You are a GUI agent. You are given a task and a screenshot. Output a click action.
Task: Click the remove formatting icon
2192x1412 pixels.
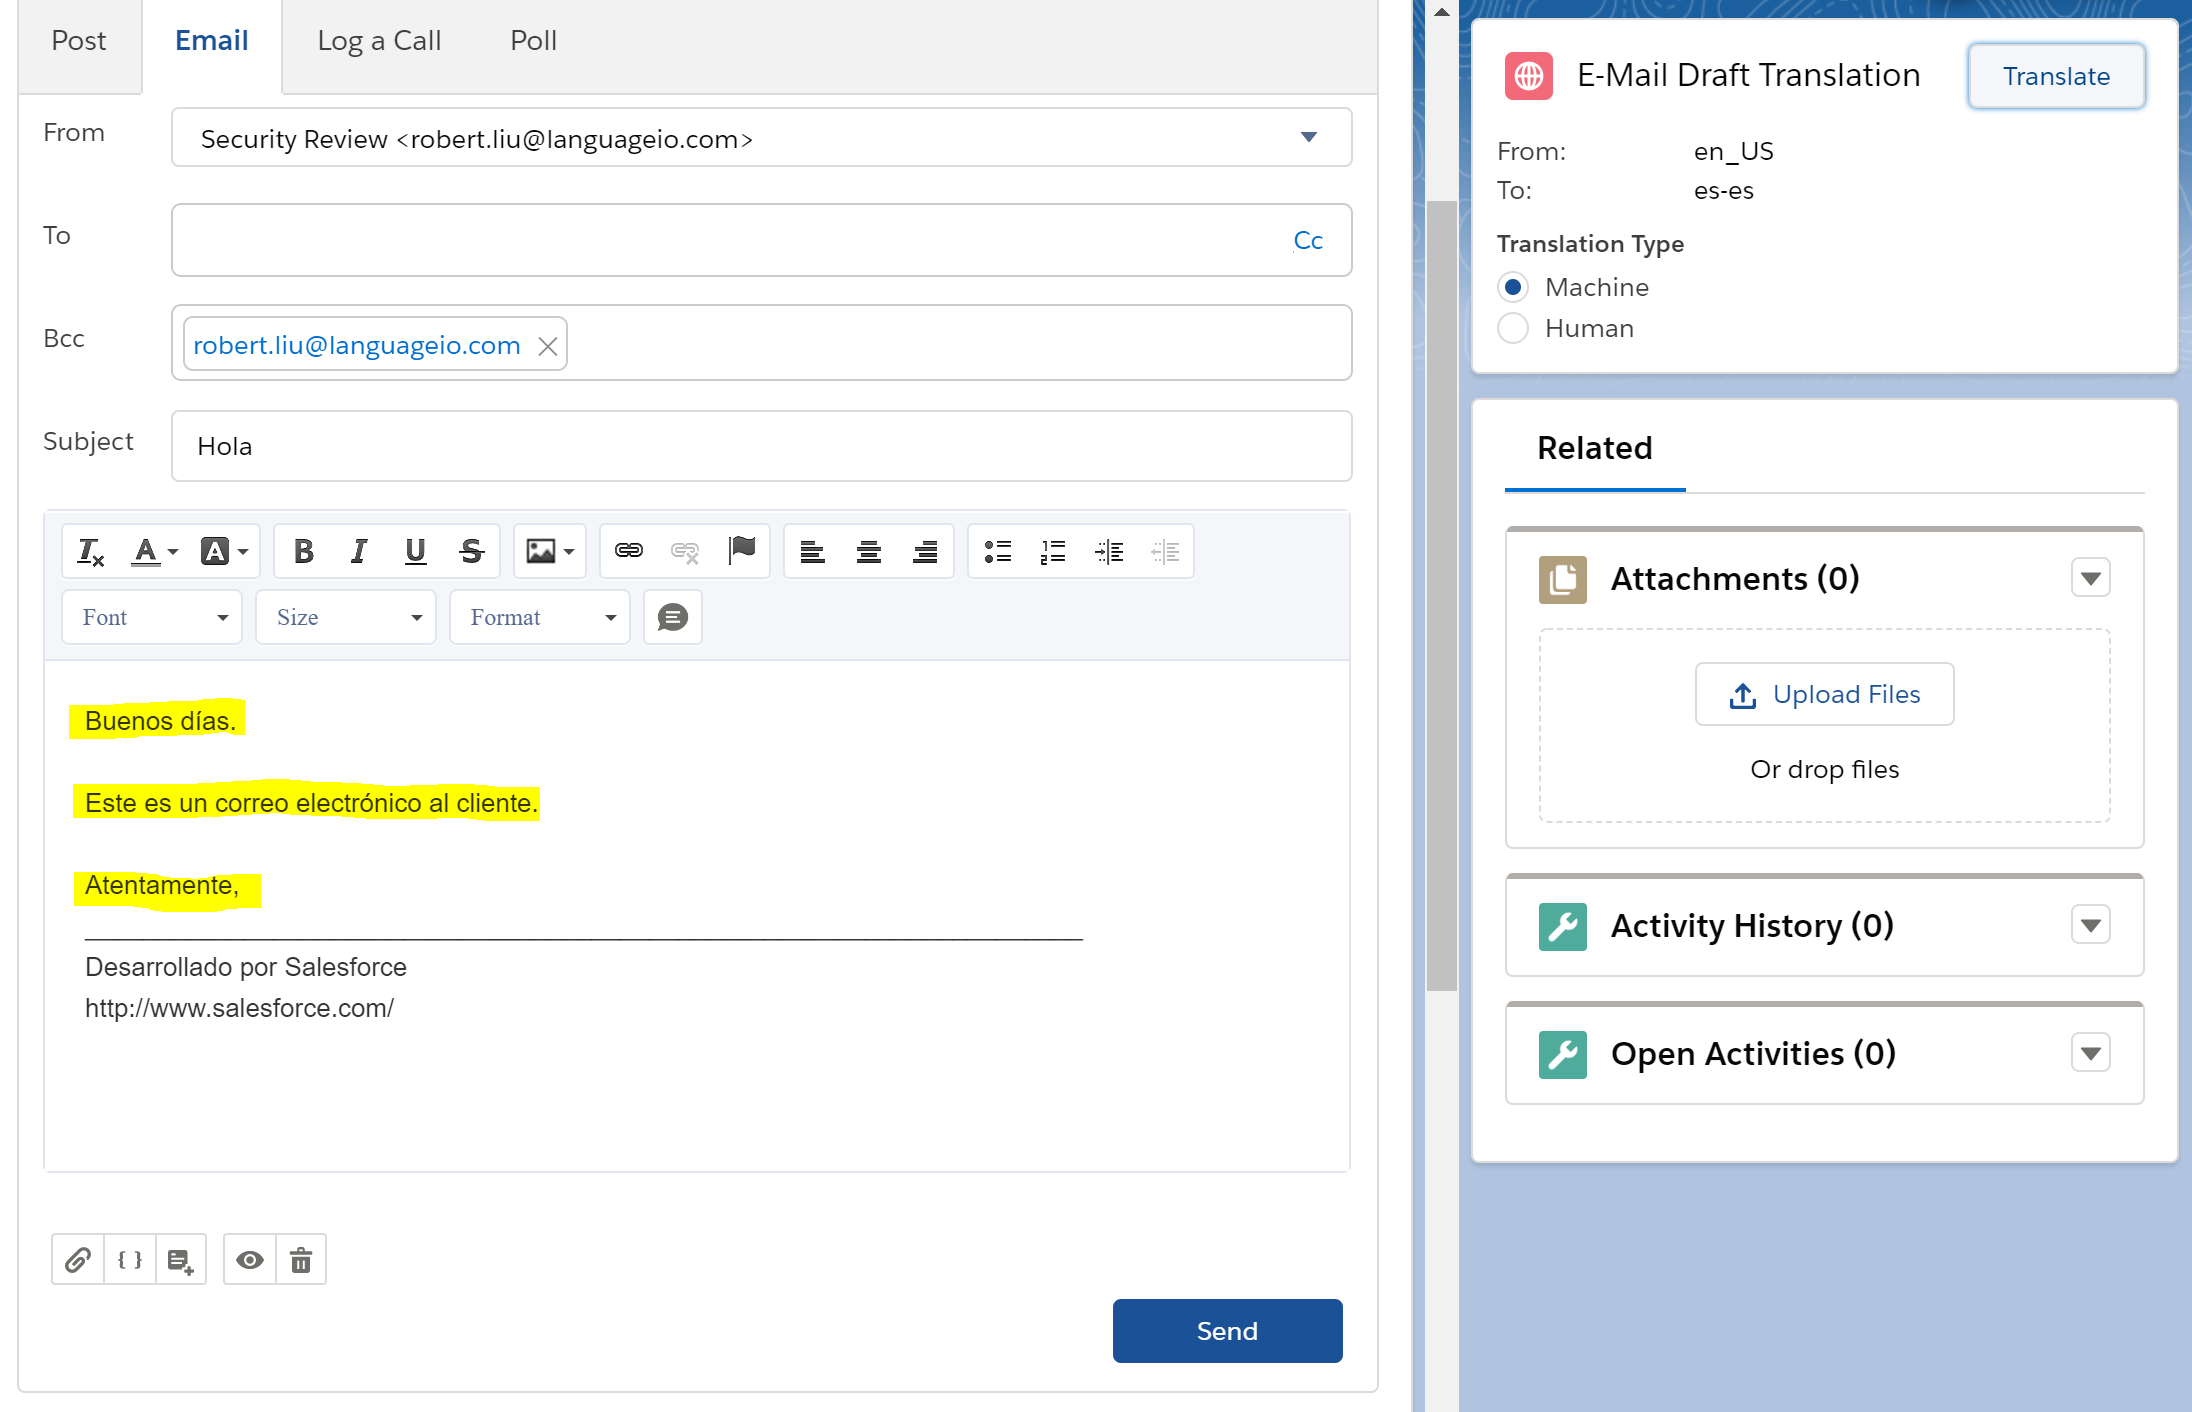point(91,551)
